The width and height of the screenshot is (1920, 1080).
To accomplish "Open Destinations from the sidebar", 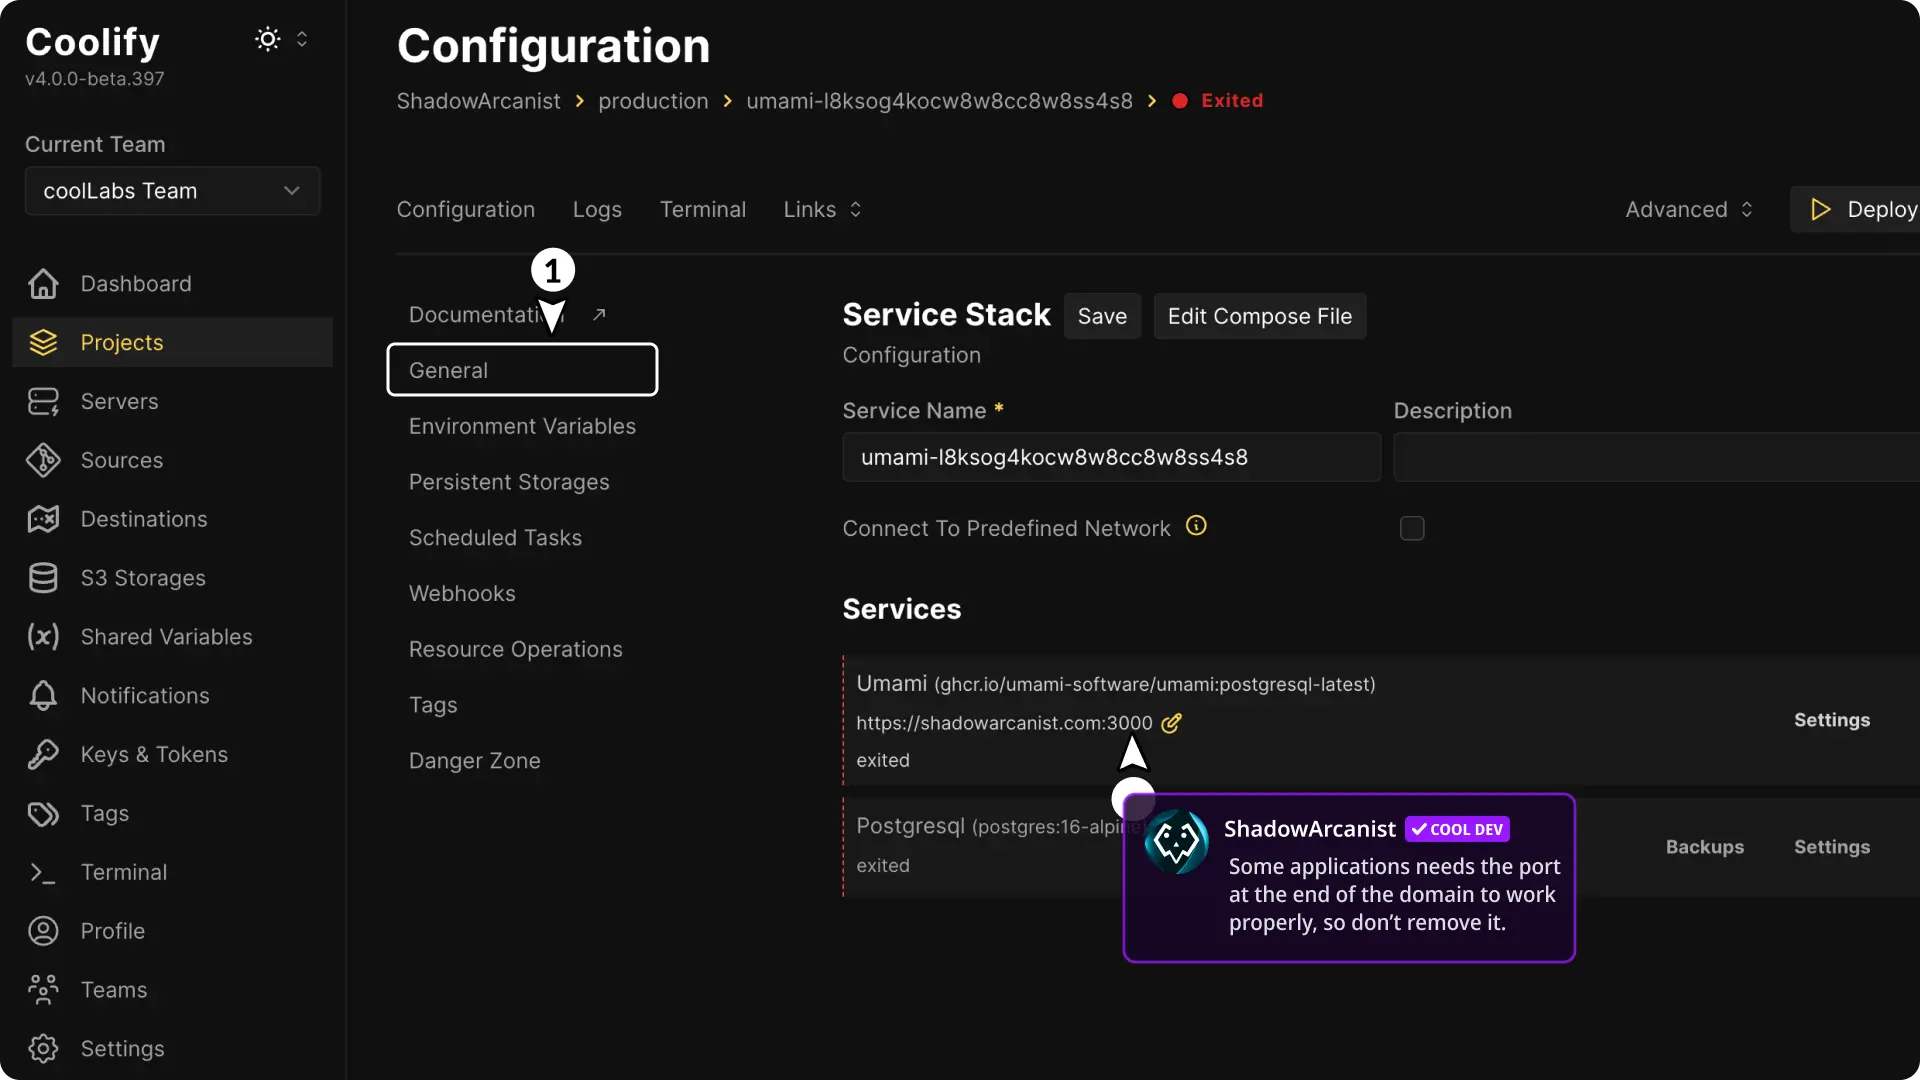I will point(144,519).
